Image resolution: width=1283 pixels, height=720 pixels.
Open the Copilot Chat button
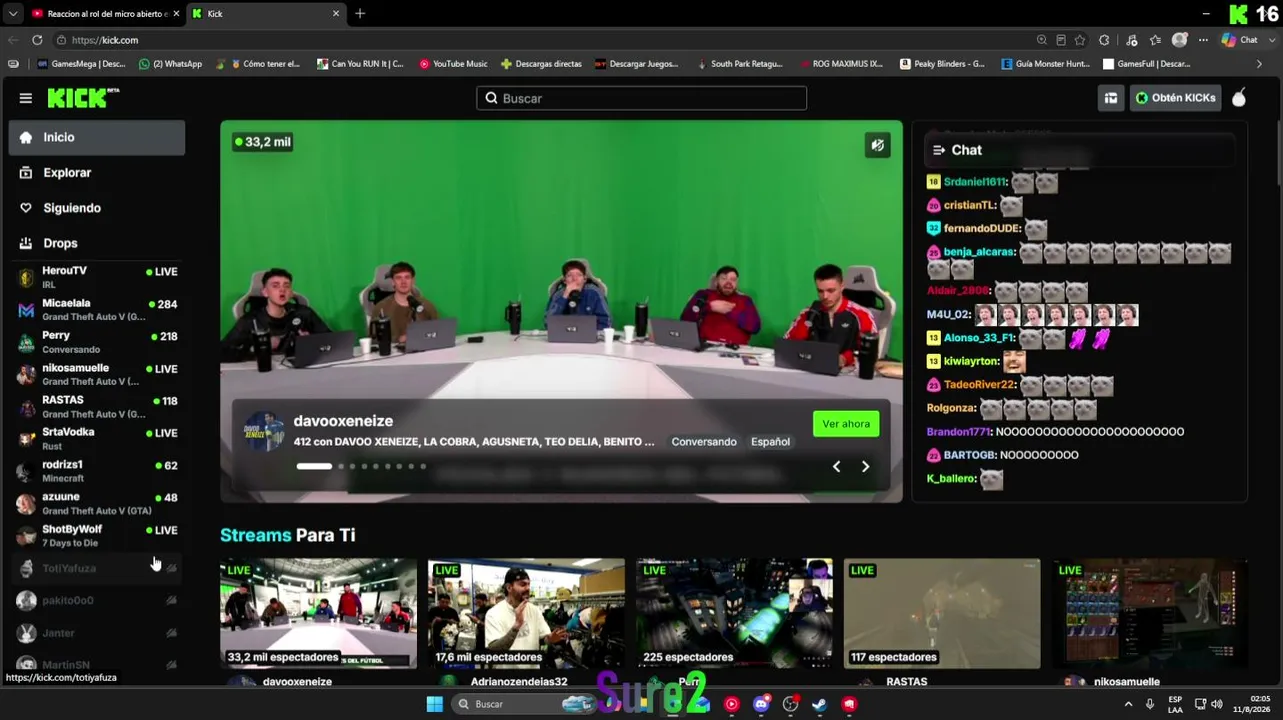[1239, 40]
